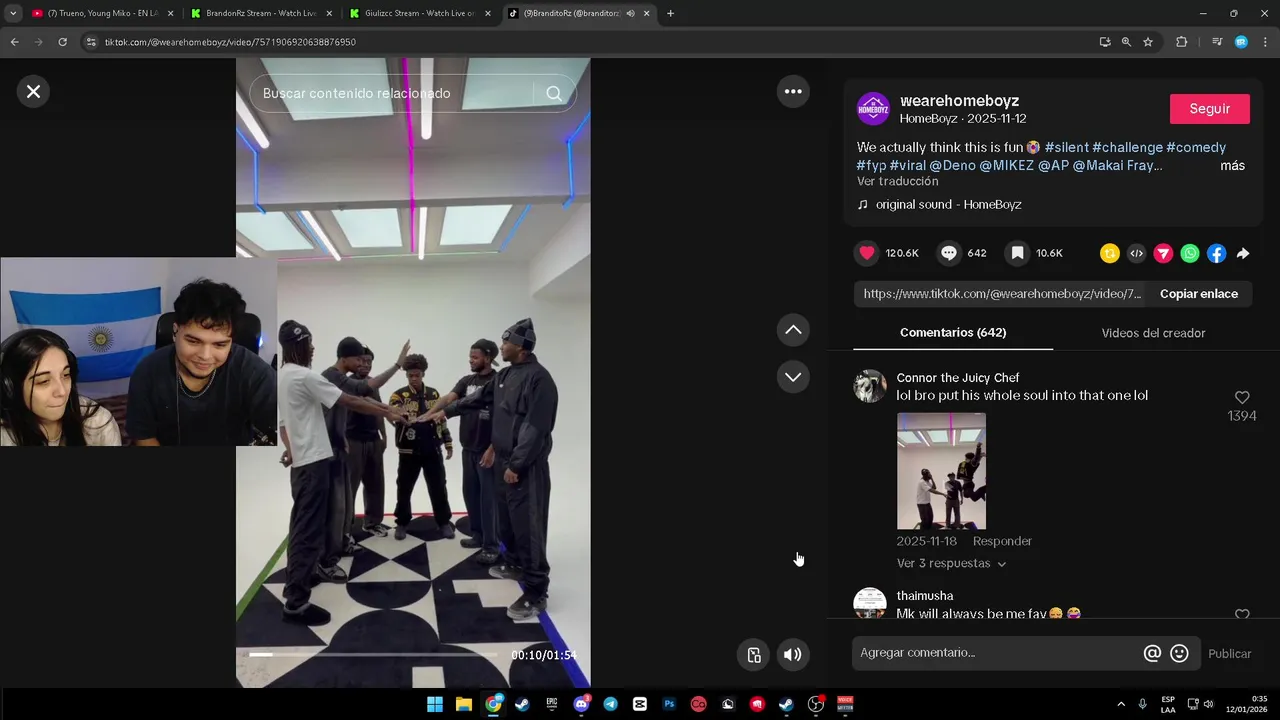
Task: Open the wearehomeboyz username link
Action: [959, 101]
